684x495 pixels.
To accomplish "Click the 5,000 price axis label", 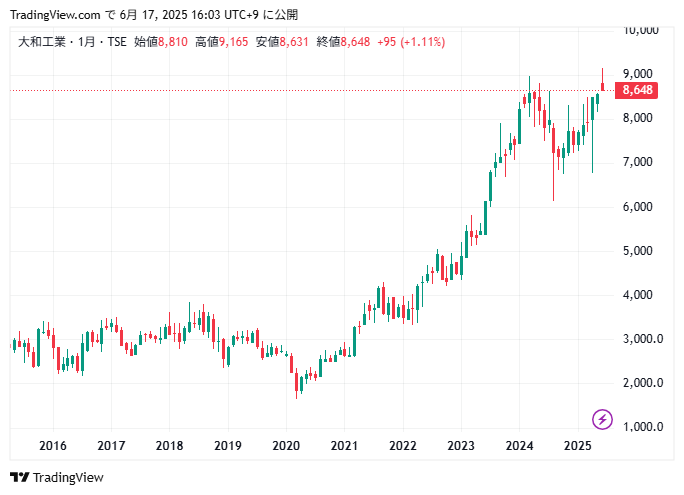I will click(x=638, y=251).
